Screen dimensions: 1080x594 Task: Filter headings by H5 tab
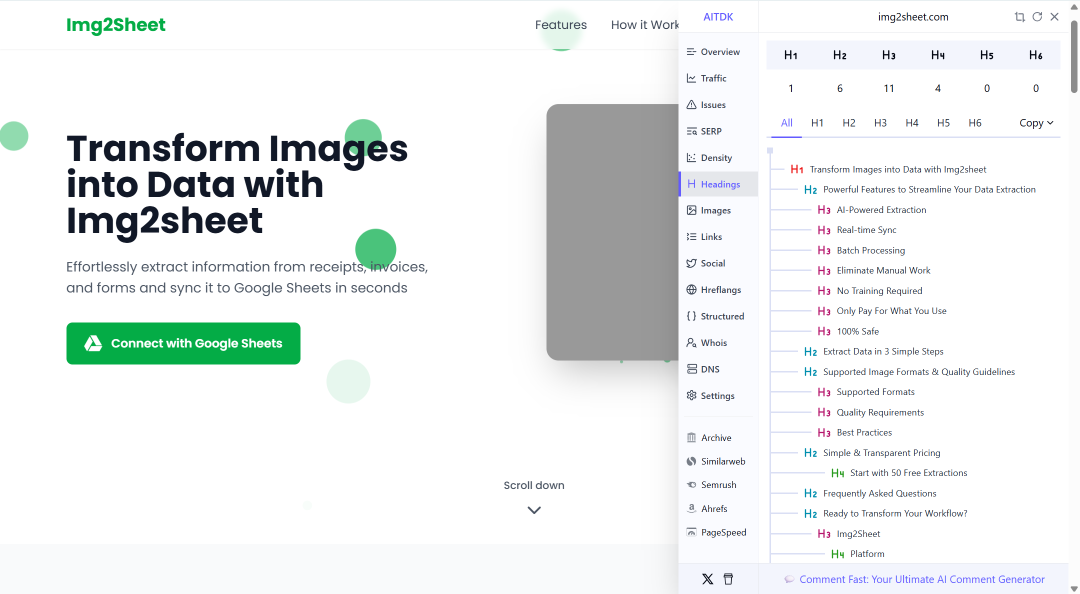click(944, 123)
